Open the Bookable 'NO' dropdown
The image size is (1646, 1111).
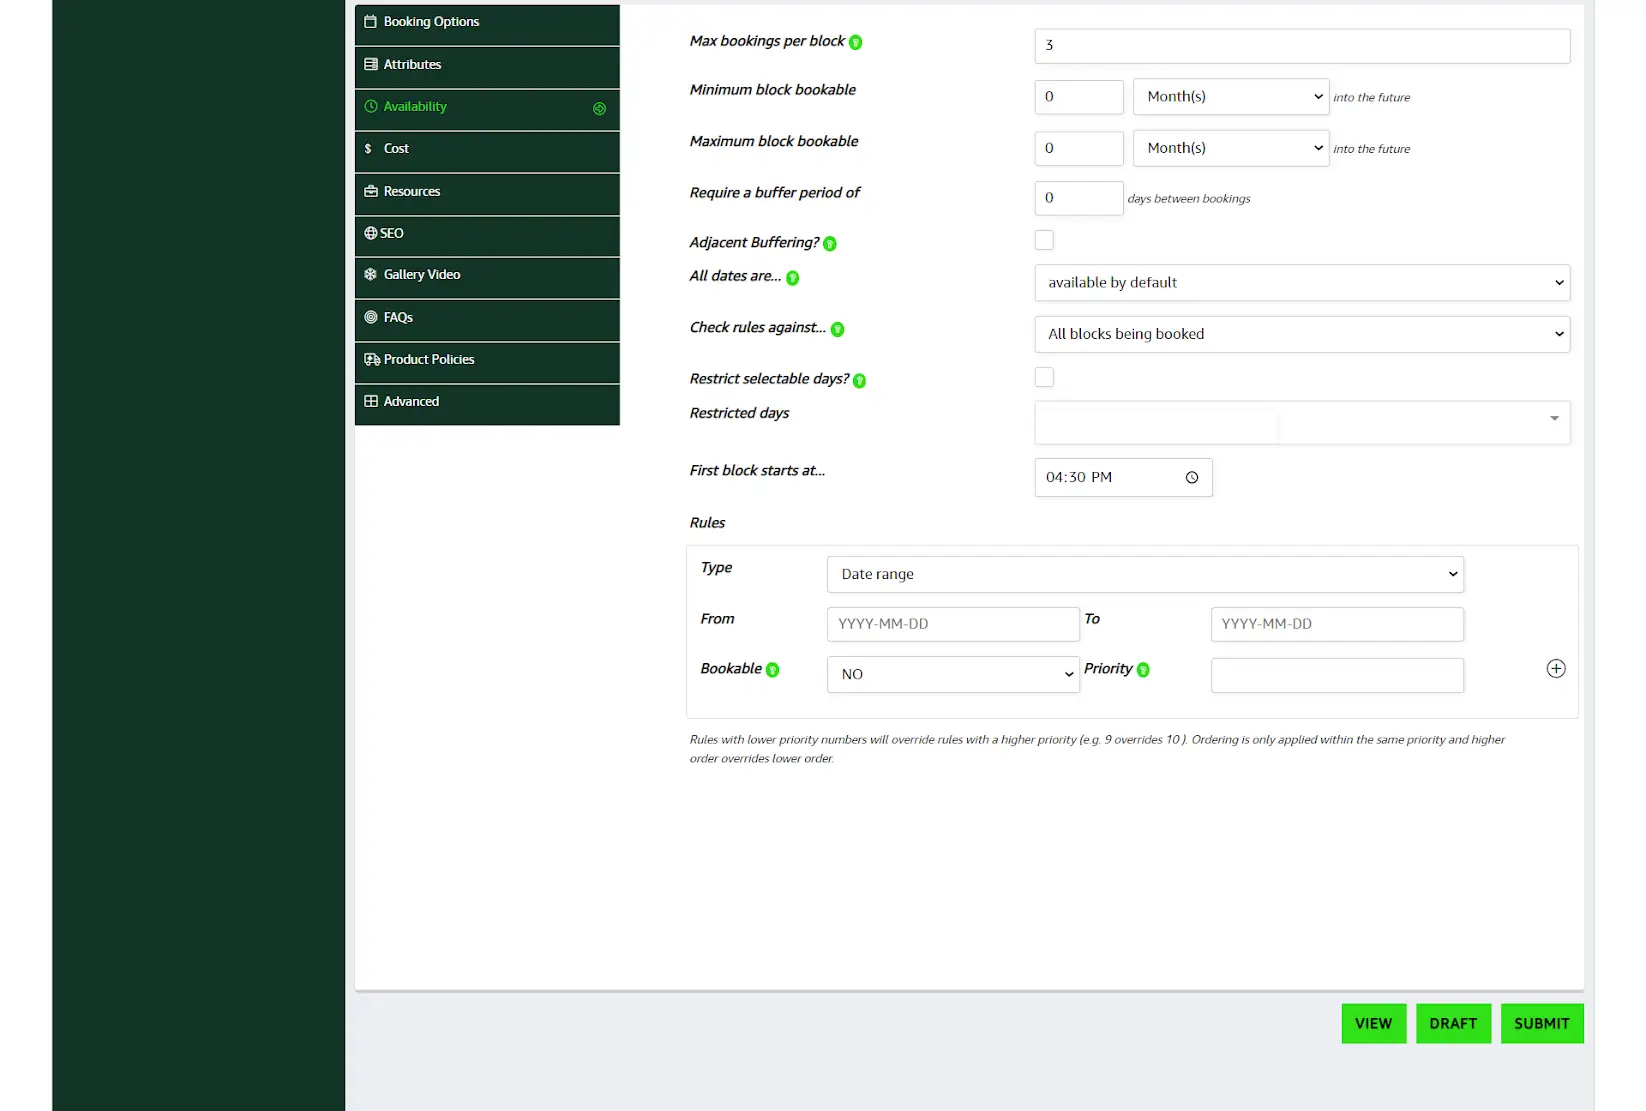click(x=953, y=674)
